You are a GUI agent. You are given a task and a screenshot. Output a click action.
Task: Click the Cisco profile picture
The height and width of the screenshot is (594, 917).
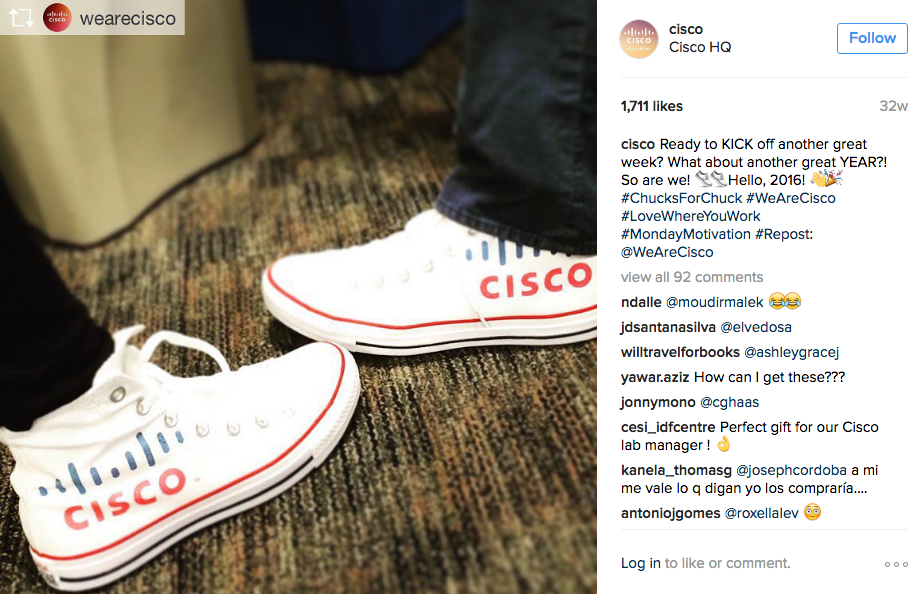pyautogui.click(x=639, y=39)
